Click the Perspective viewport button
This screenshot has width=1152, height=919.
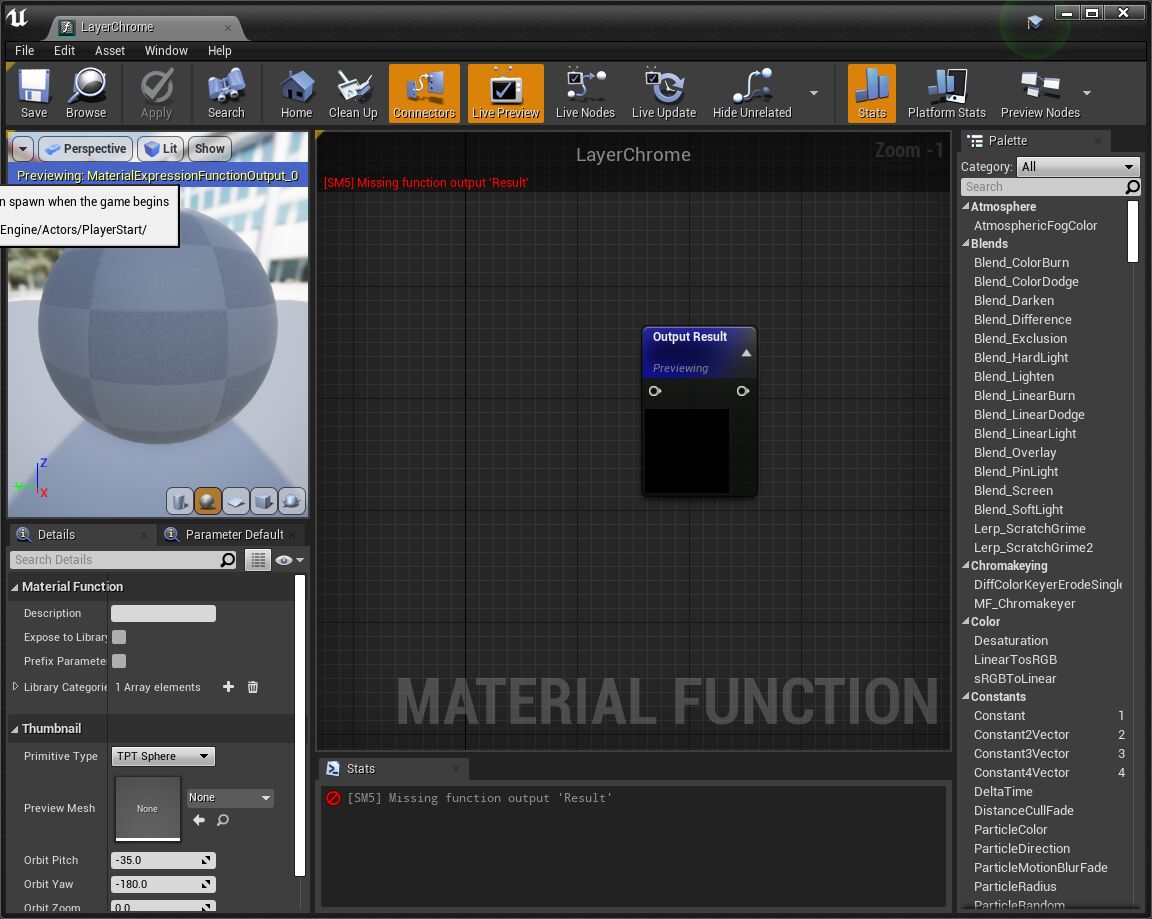pyautogui.click(x=86, y=149)
